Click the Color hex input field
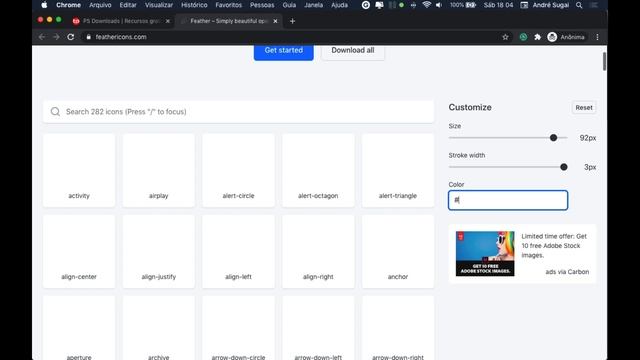 click(x=508, y=200)
